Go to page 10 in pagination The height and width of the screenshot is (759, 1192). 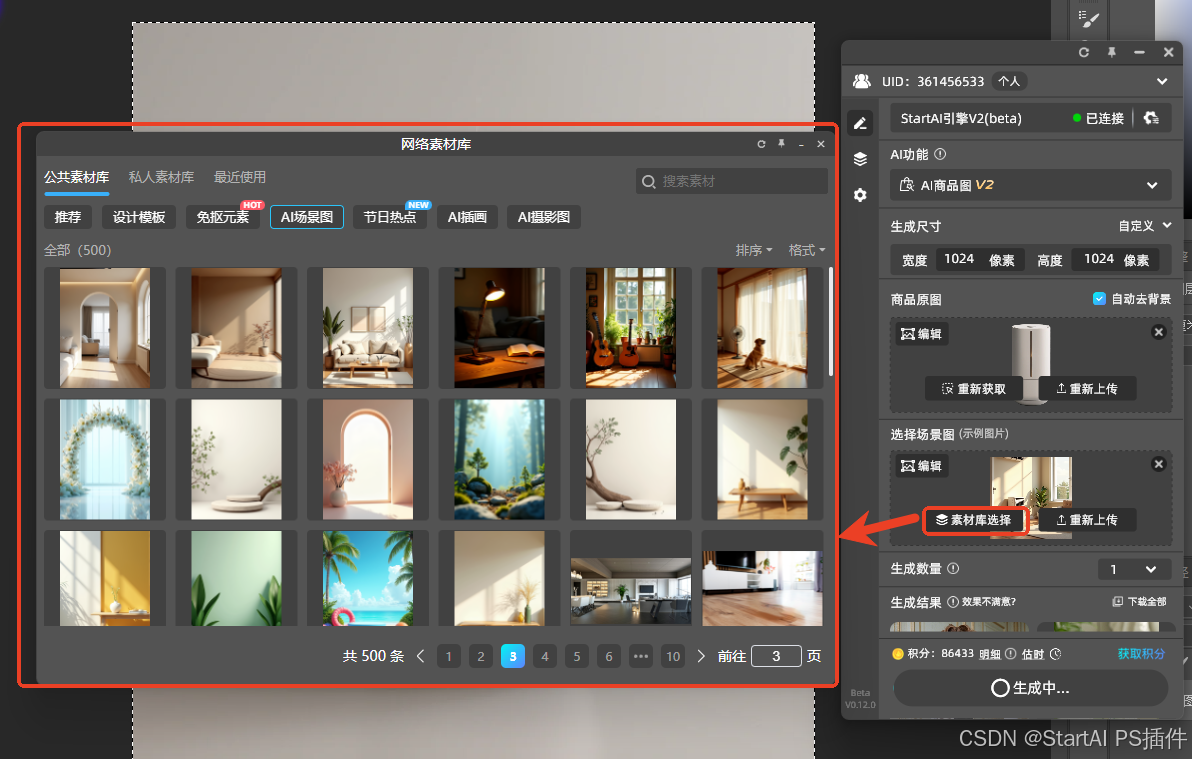point(673,656)
